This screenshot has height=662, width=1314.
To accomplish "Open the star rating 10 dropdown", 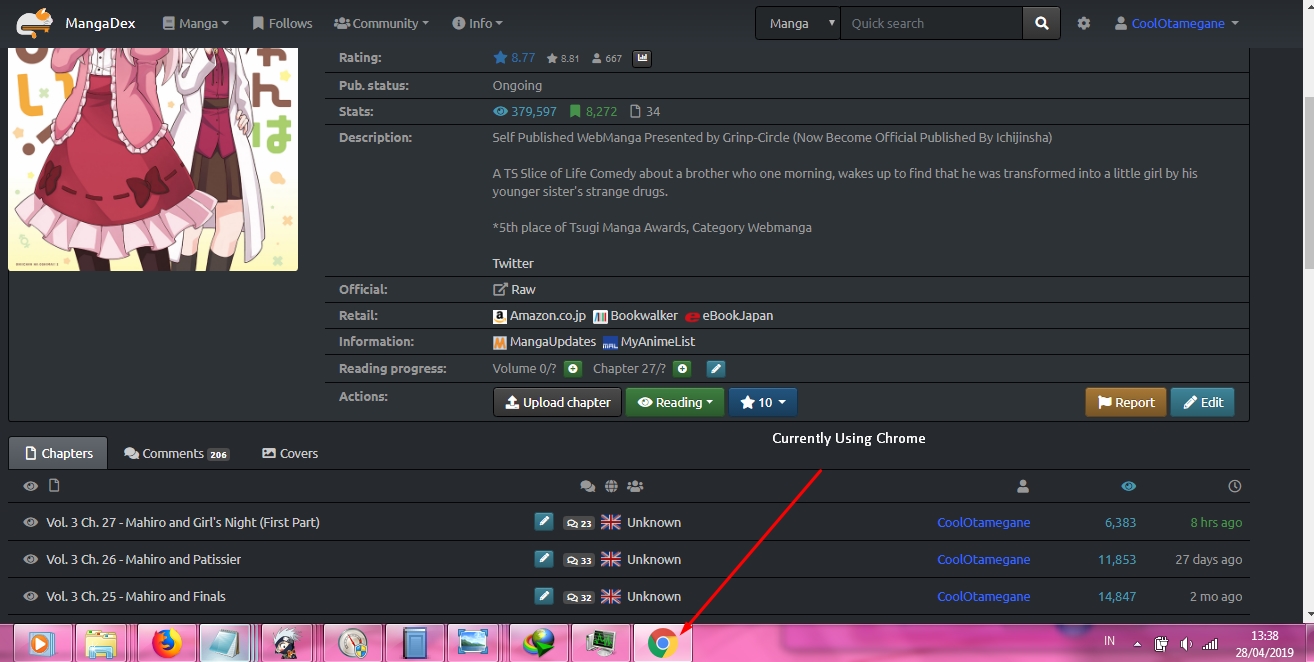I will [x=763, y=402].
